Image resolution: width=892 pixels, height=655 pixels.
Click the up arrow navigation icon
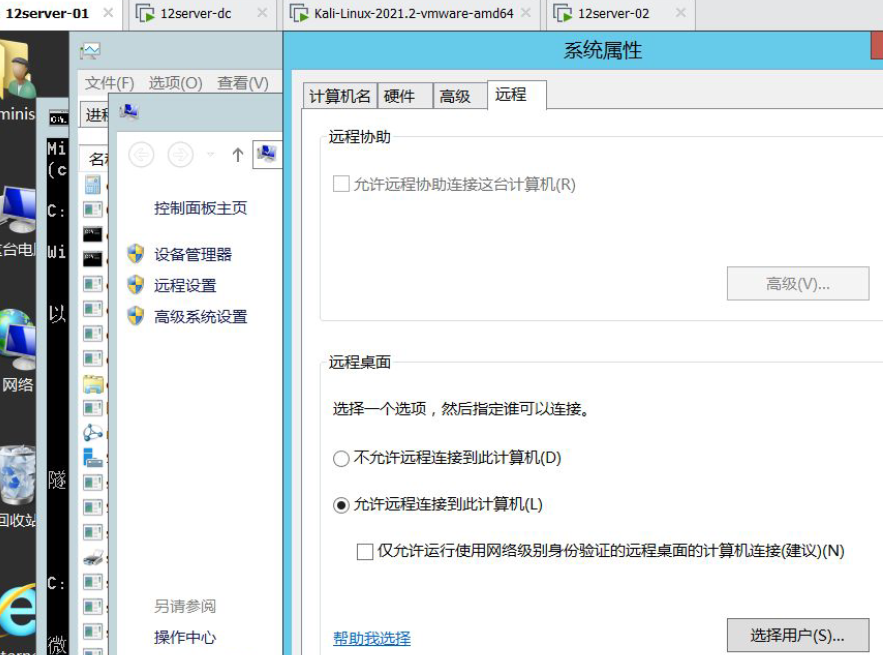(237, 155)
